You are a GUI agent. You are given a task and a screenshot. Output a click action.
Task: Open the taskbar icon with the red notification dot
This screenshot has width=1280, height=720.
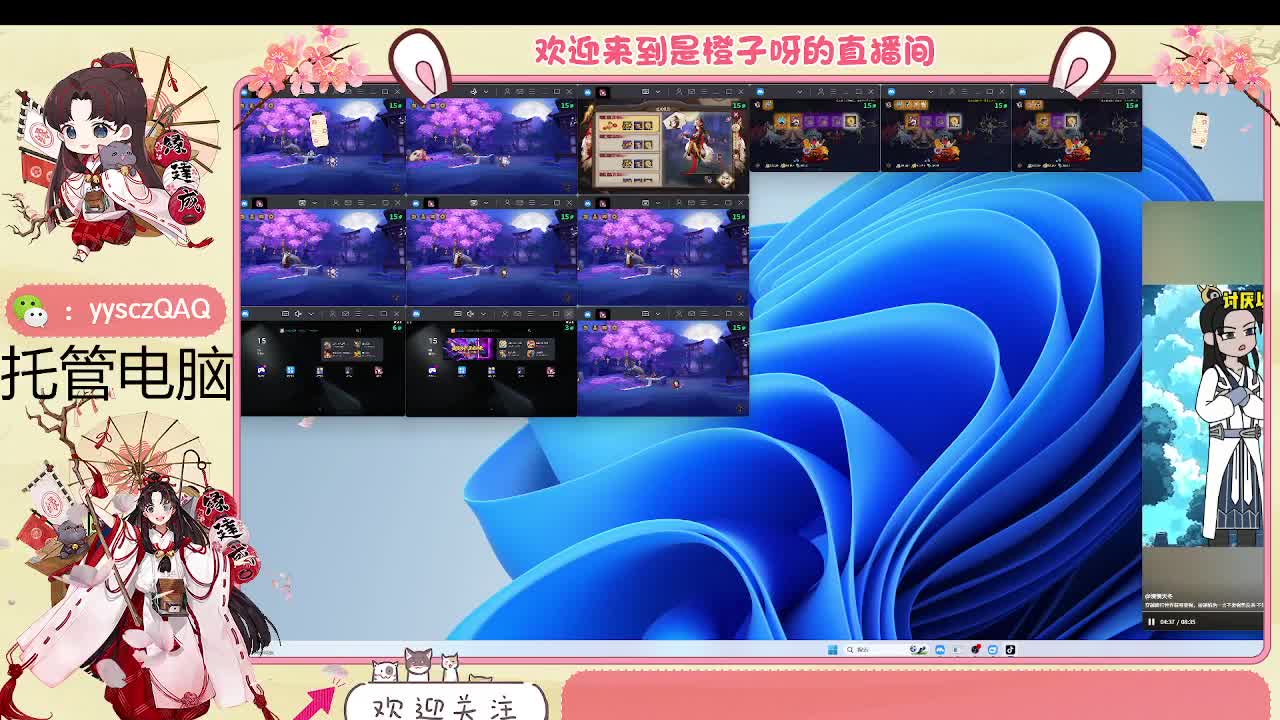[975, 649]
